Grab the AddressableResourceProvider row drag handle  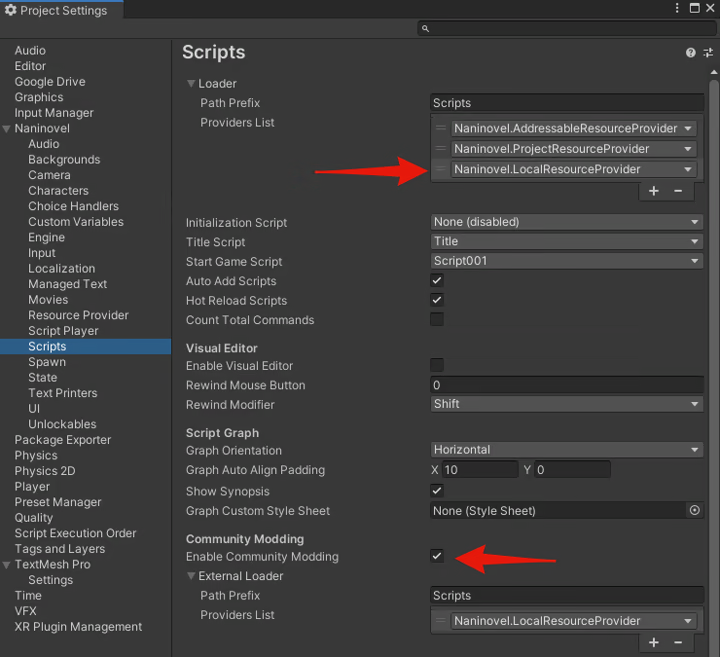pyautogui.click(x=441, y=128)
